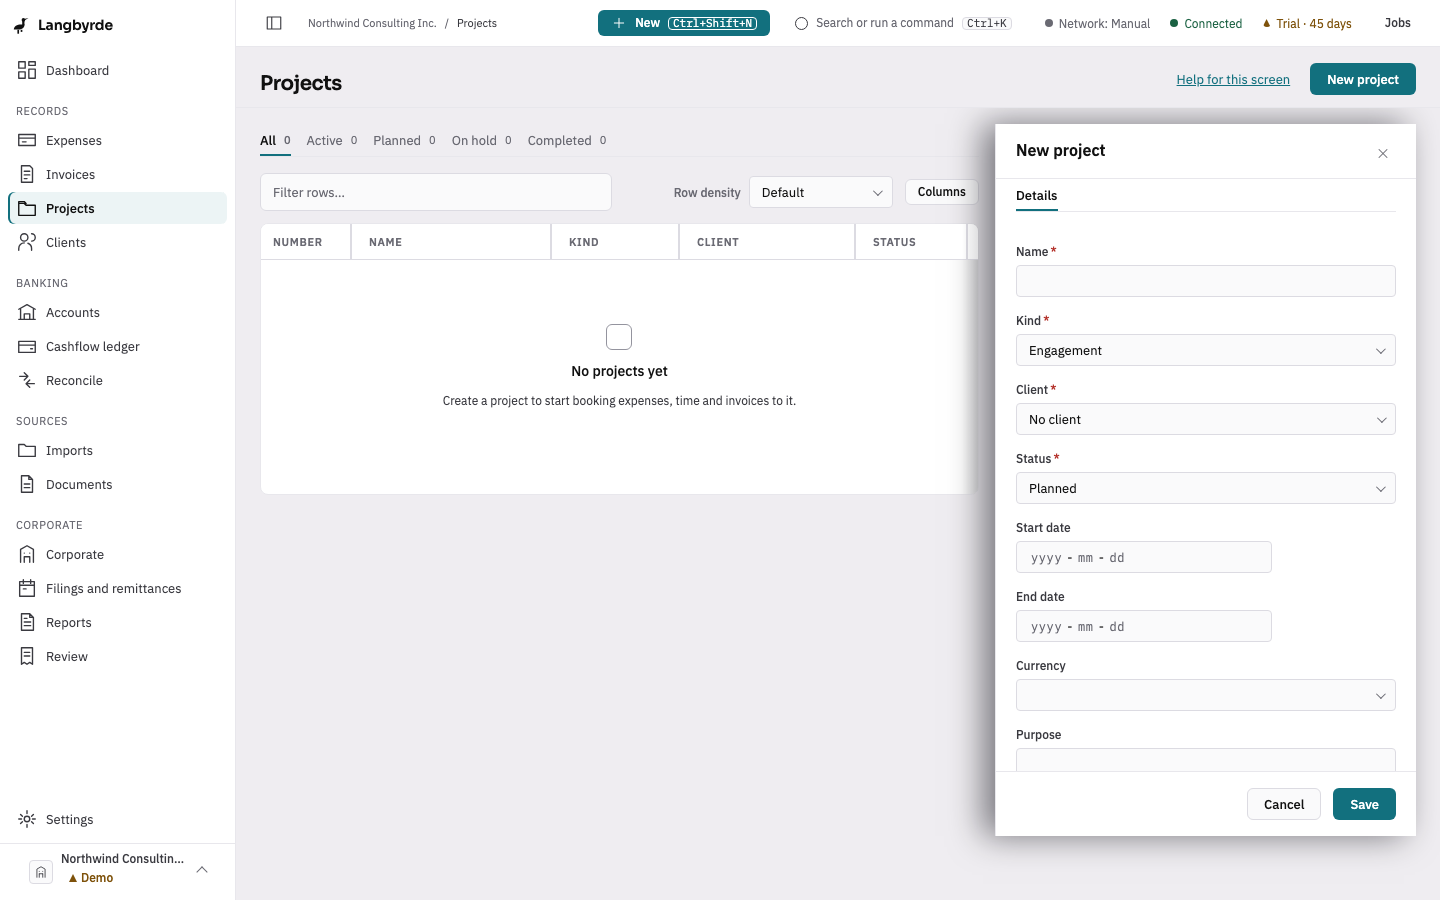Viewport: 1440px width, 900px height.
Task: Go to the Review page
Action: (117, 656)
